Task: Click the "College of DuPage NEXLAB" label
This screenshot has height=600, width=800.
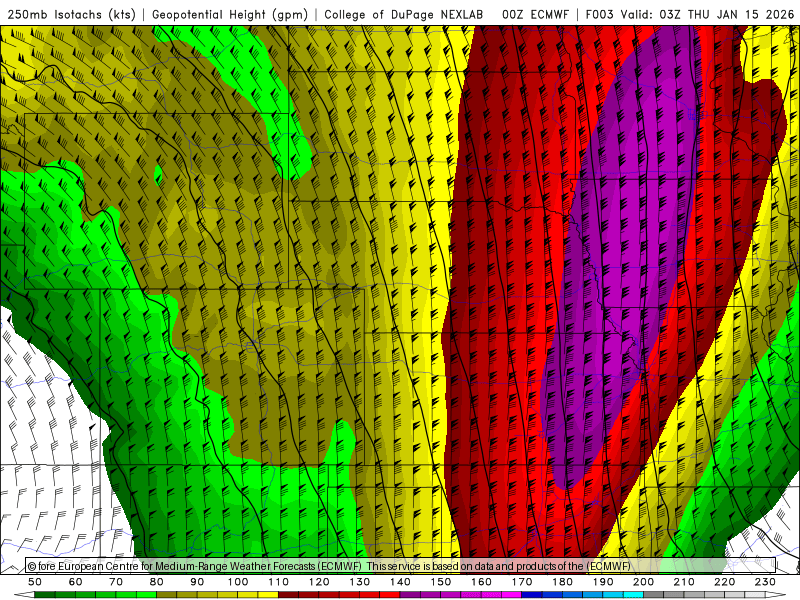Action: [x=404, y=15]
